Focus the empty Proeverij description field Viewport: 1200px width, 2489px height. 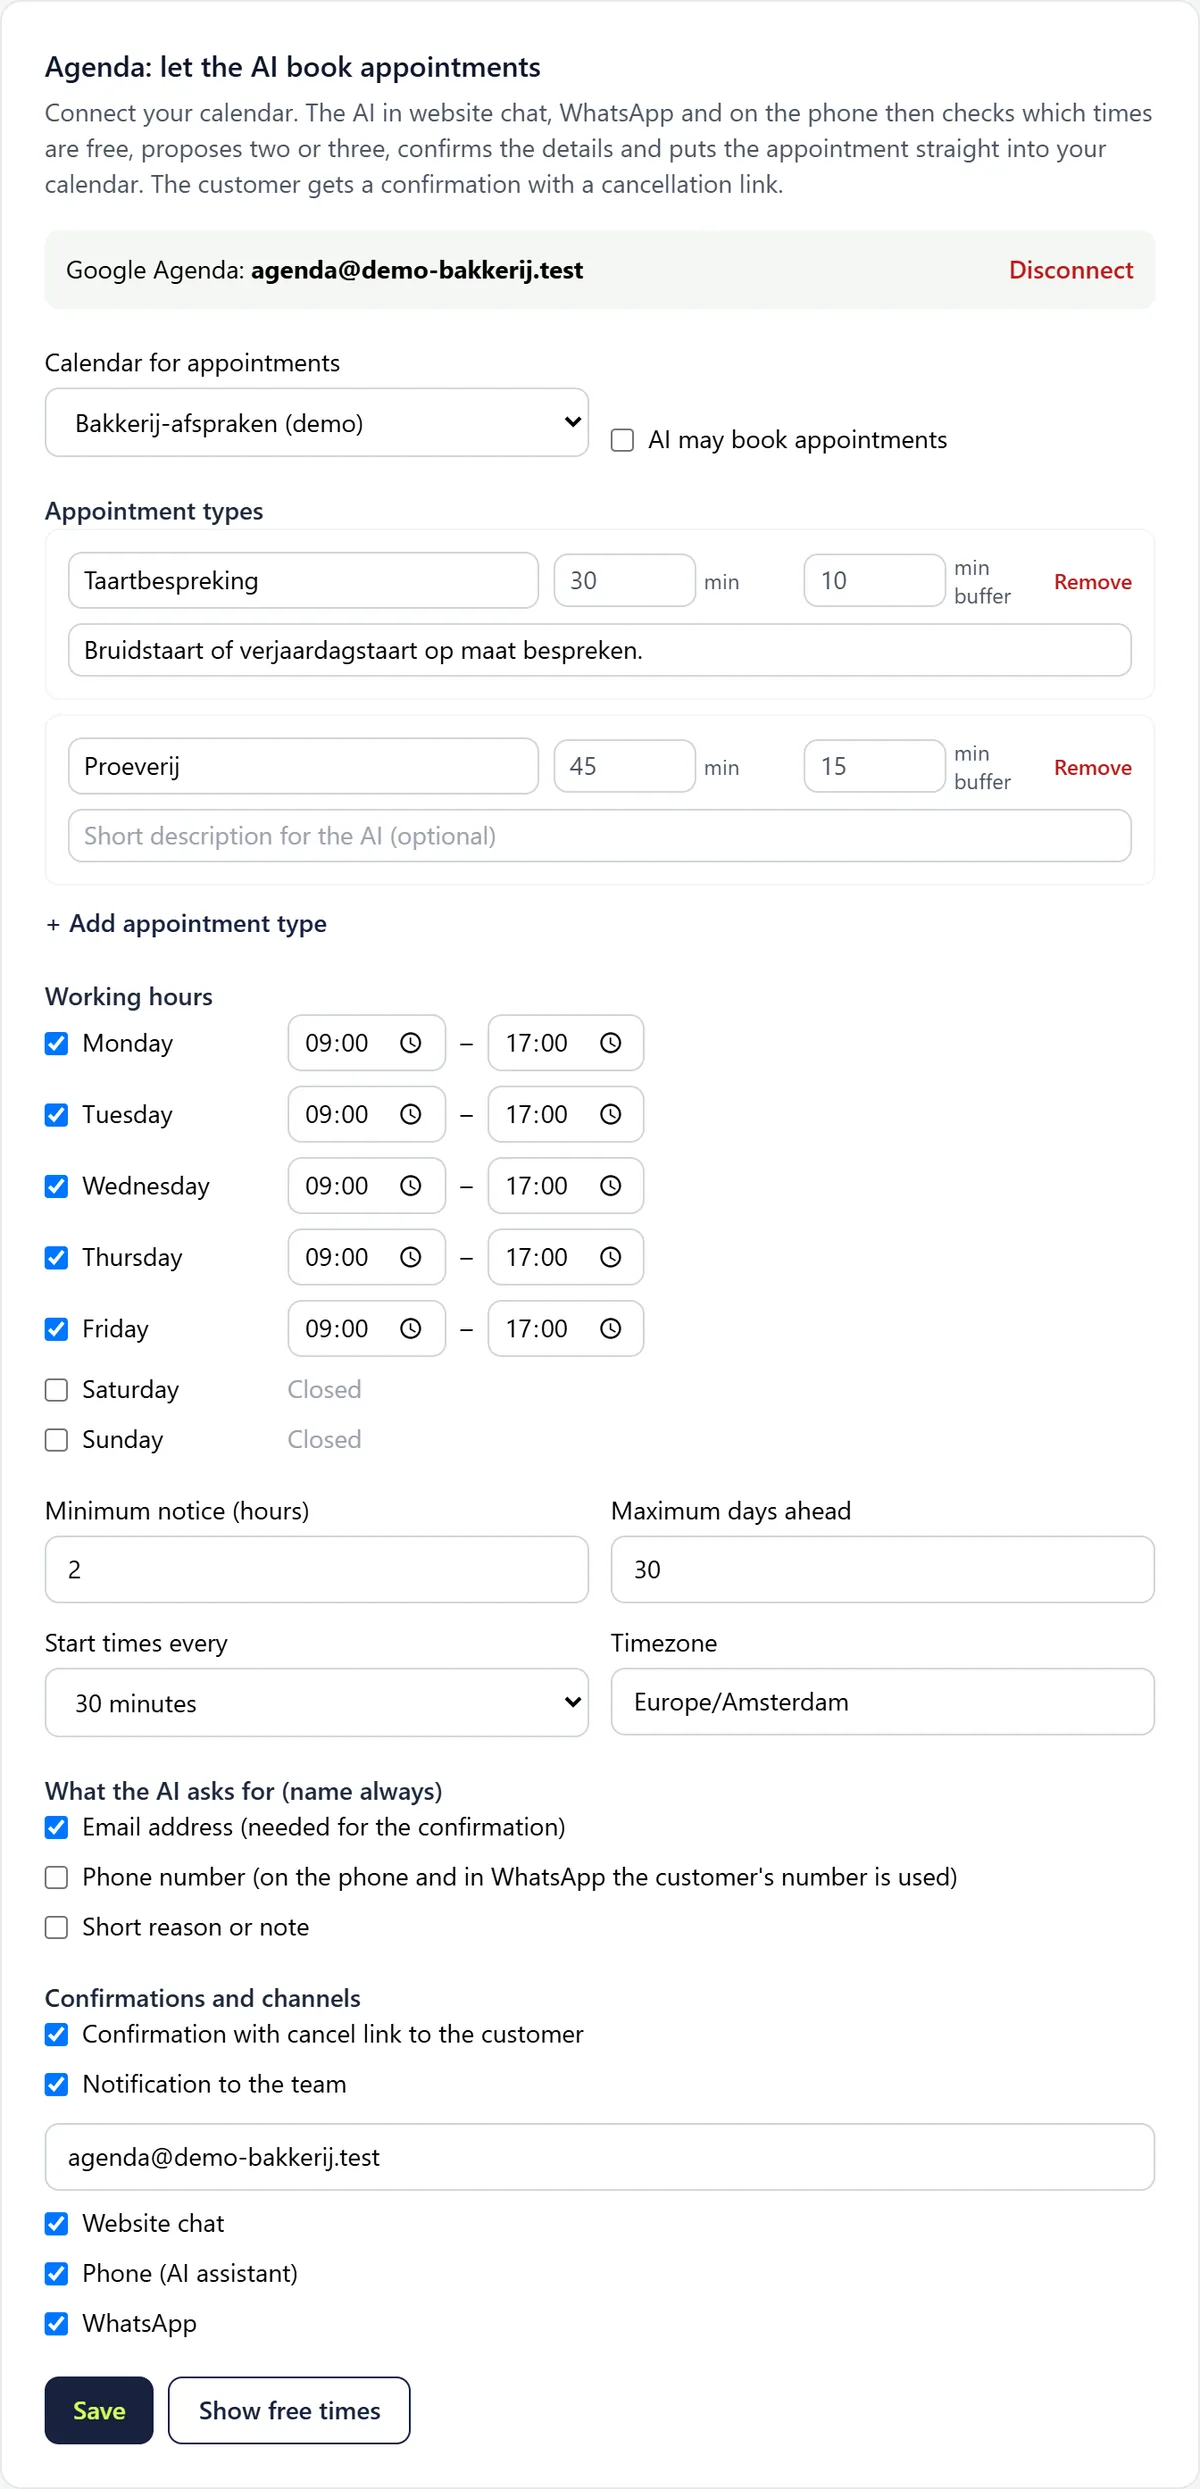click(x=600, y=837)
